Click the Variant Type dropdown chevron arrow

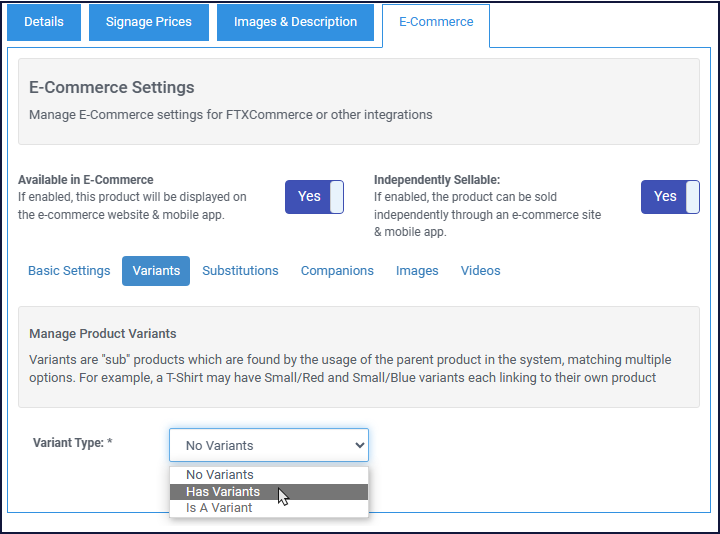pyautogui.click(x=360, y=445)
